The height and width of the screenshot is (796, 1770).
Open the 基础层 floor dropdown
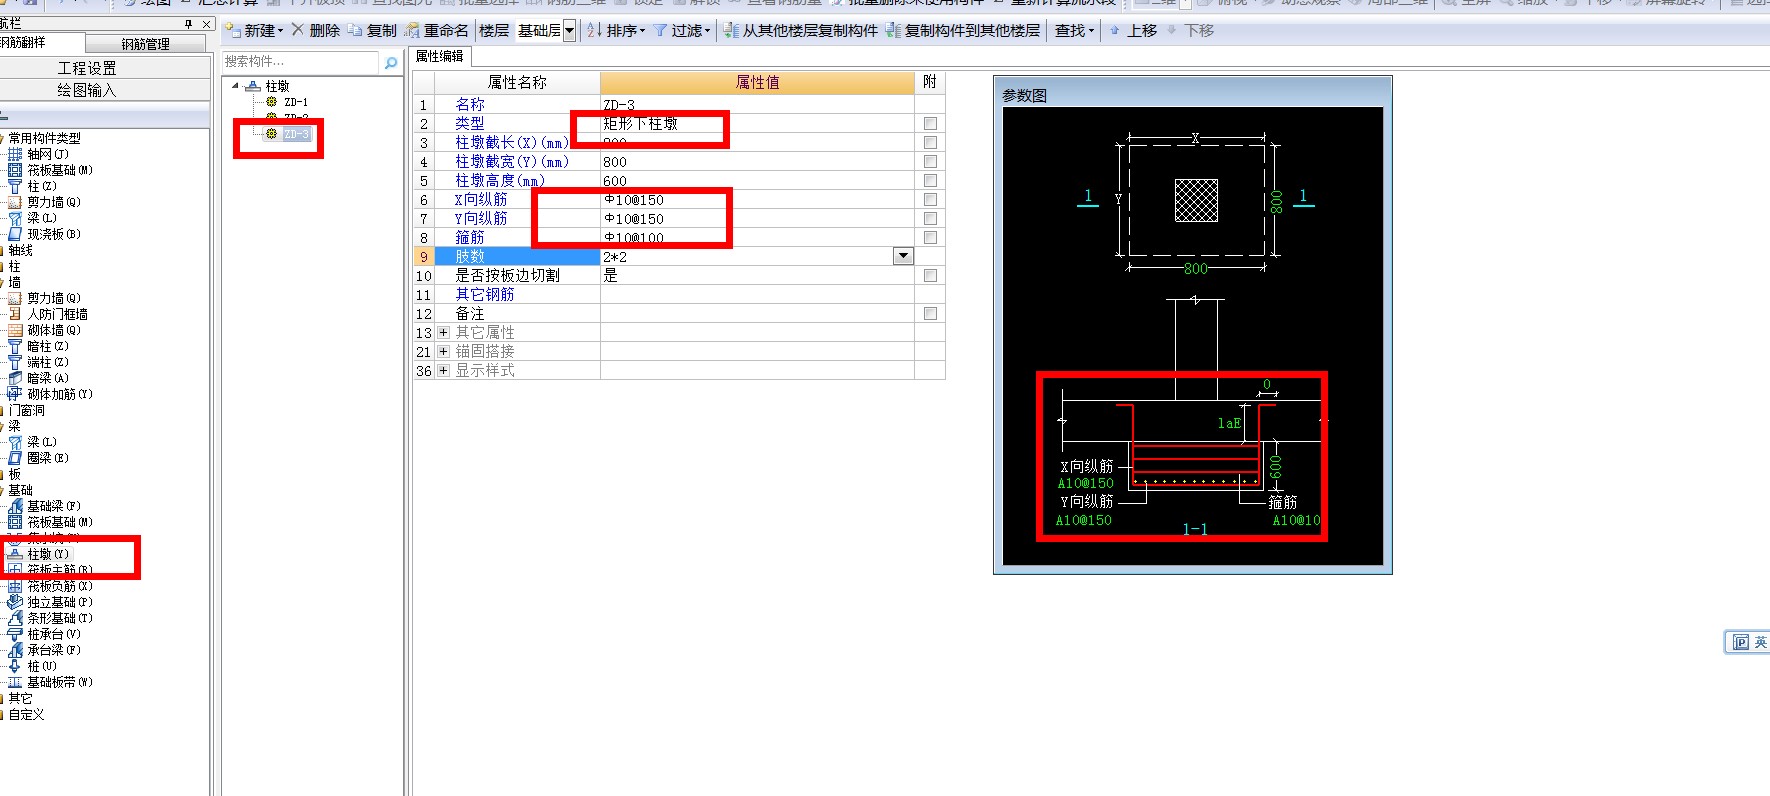[570, 31]
